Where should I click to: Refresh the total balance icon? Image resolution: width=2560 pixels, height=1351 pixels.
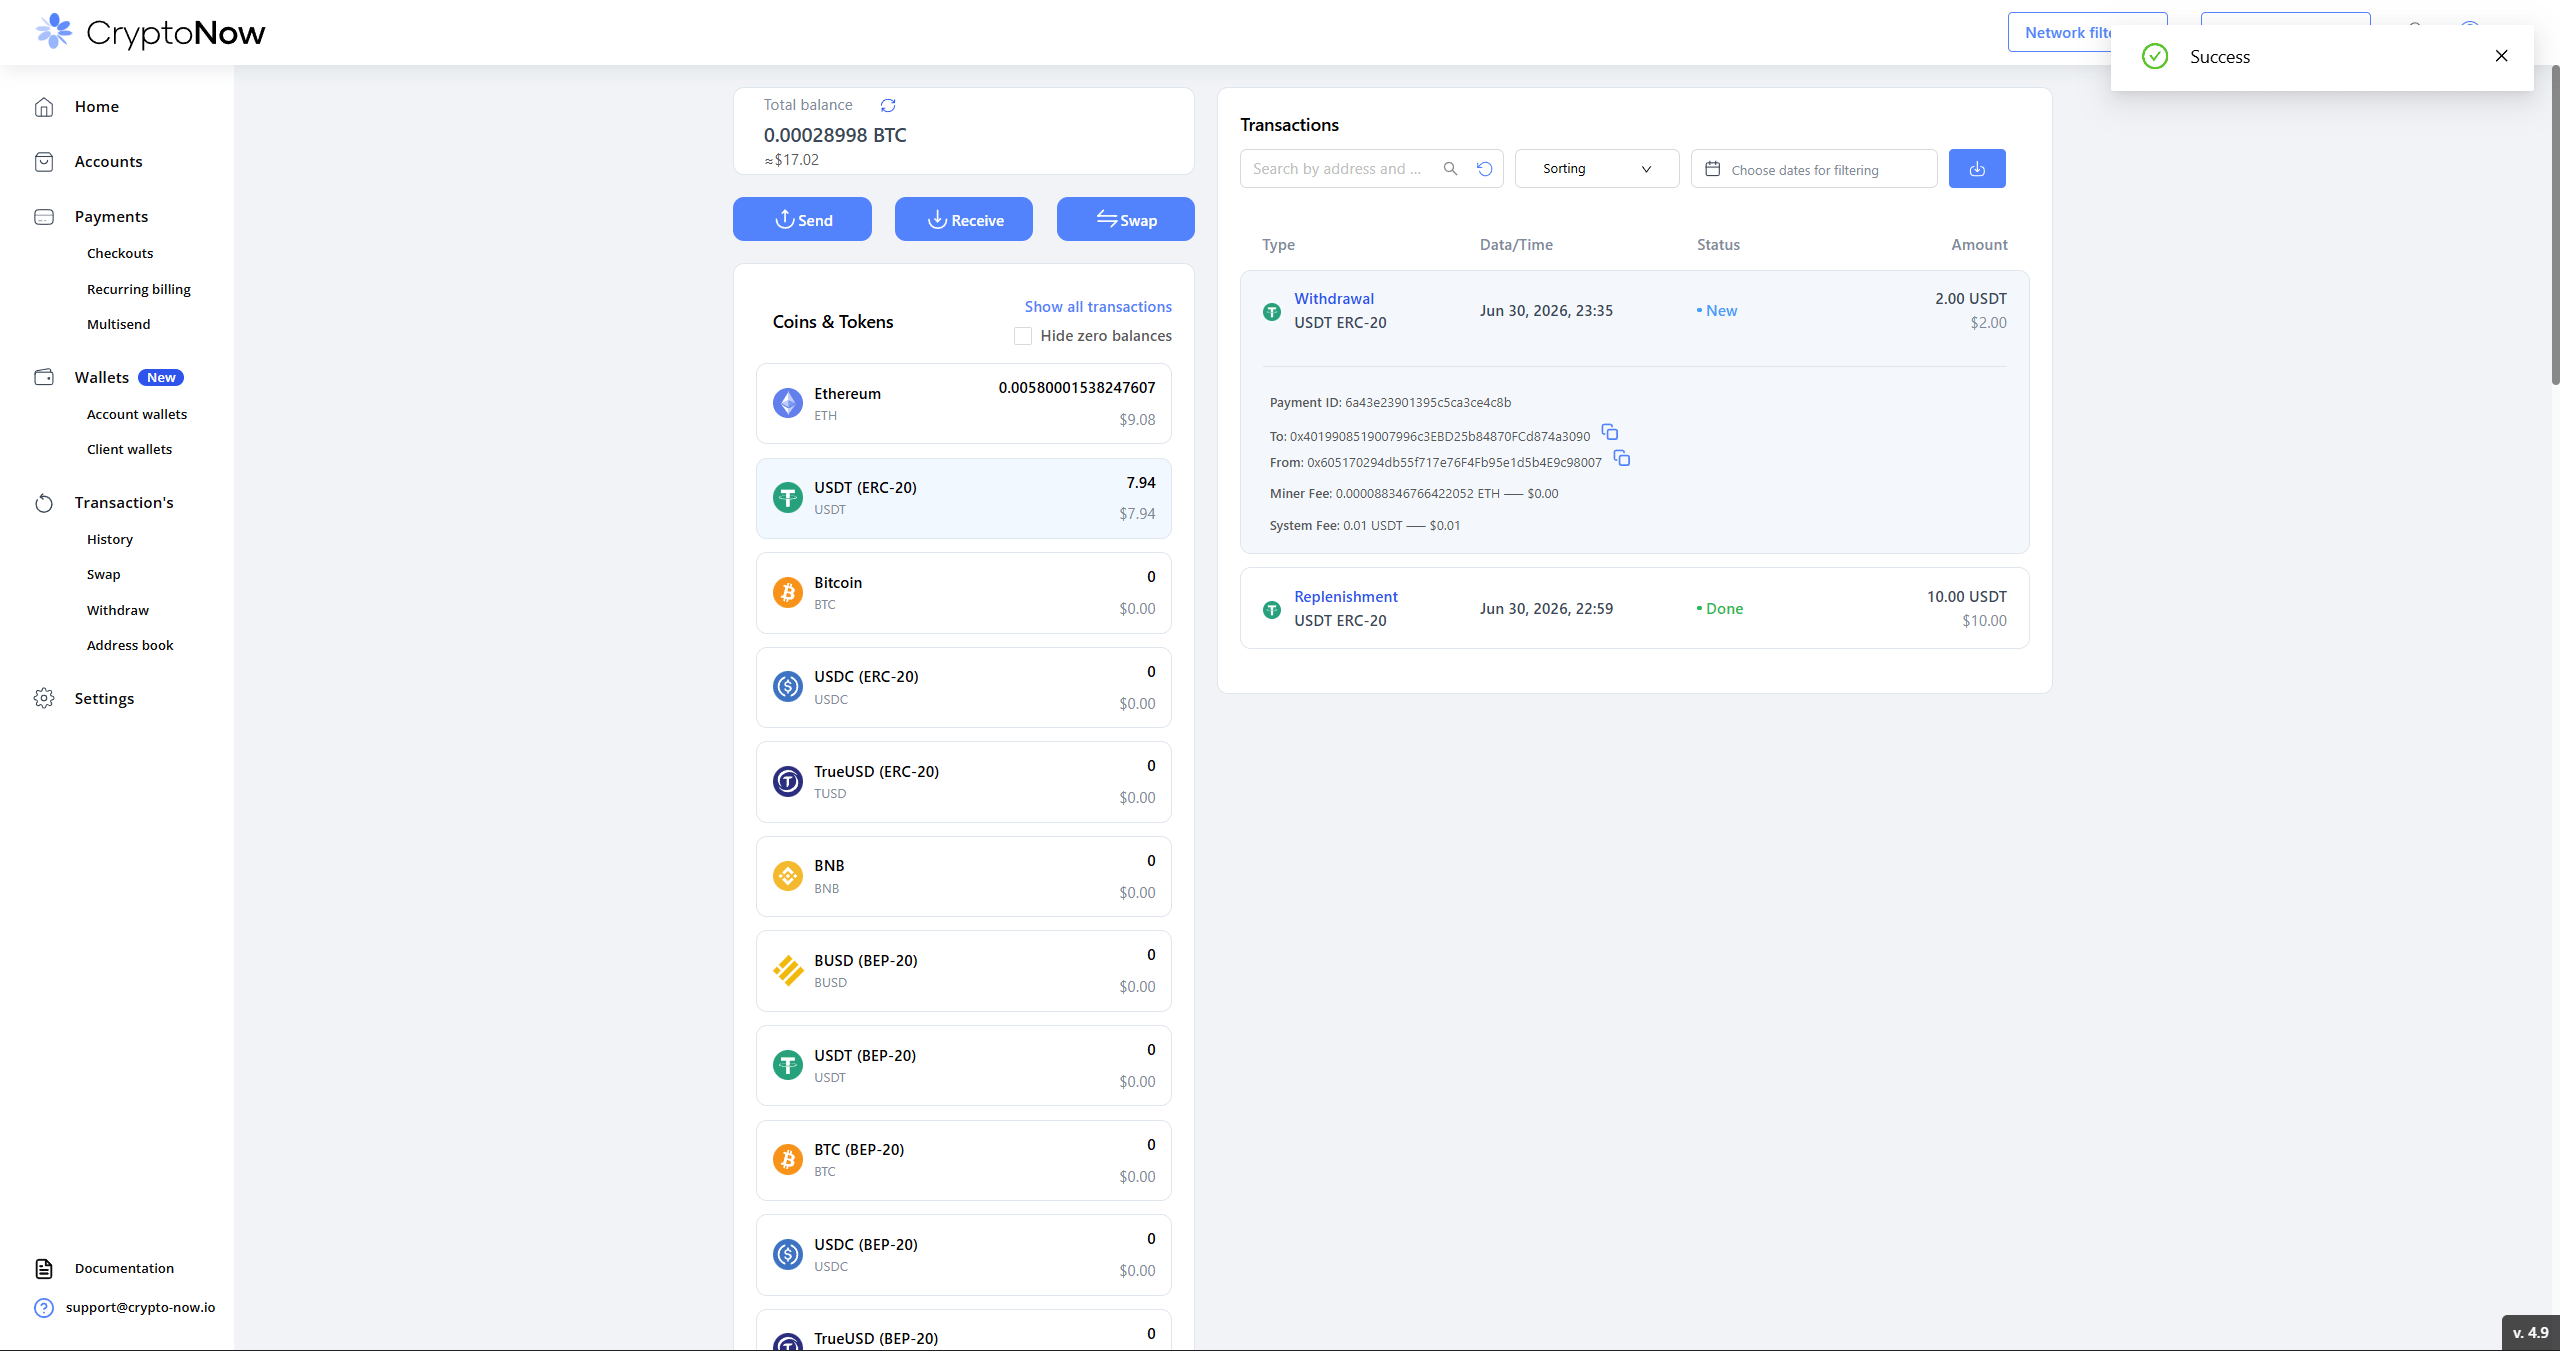888,105
